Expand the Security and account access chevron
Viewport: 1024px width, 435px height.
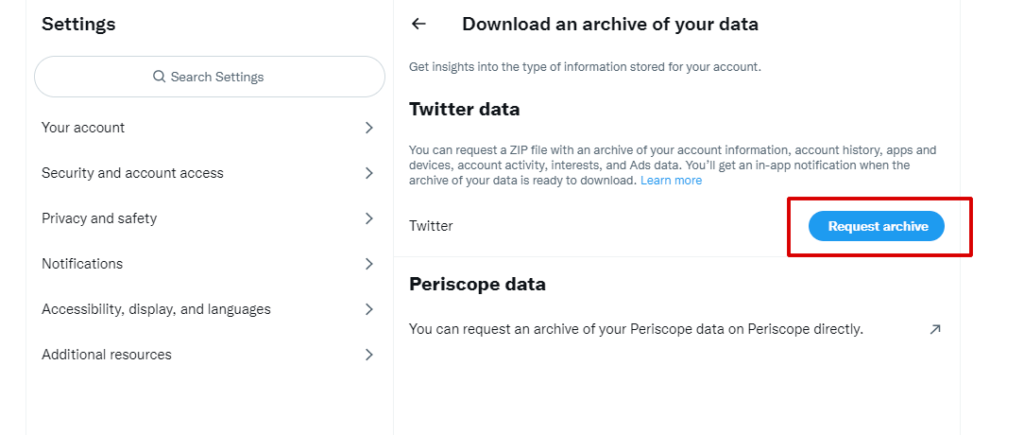(369, 173)
